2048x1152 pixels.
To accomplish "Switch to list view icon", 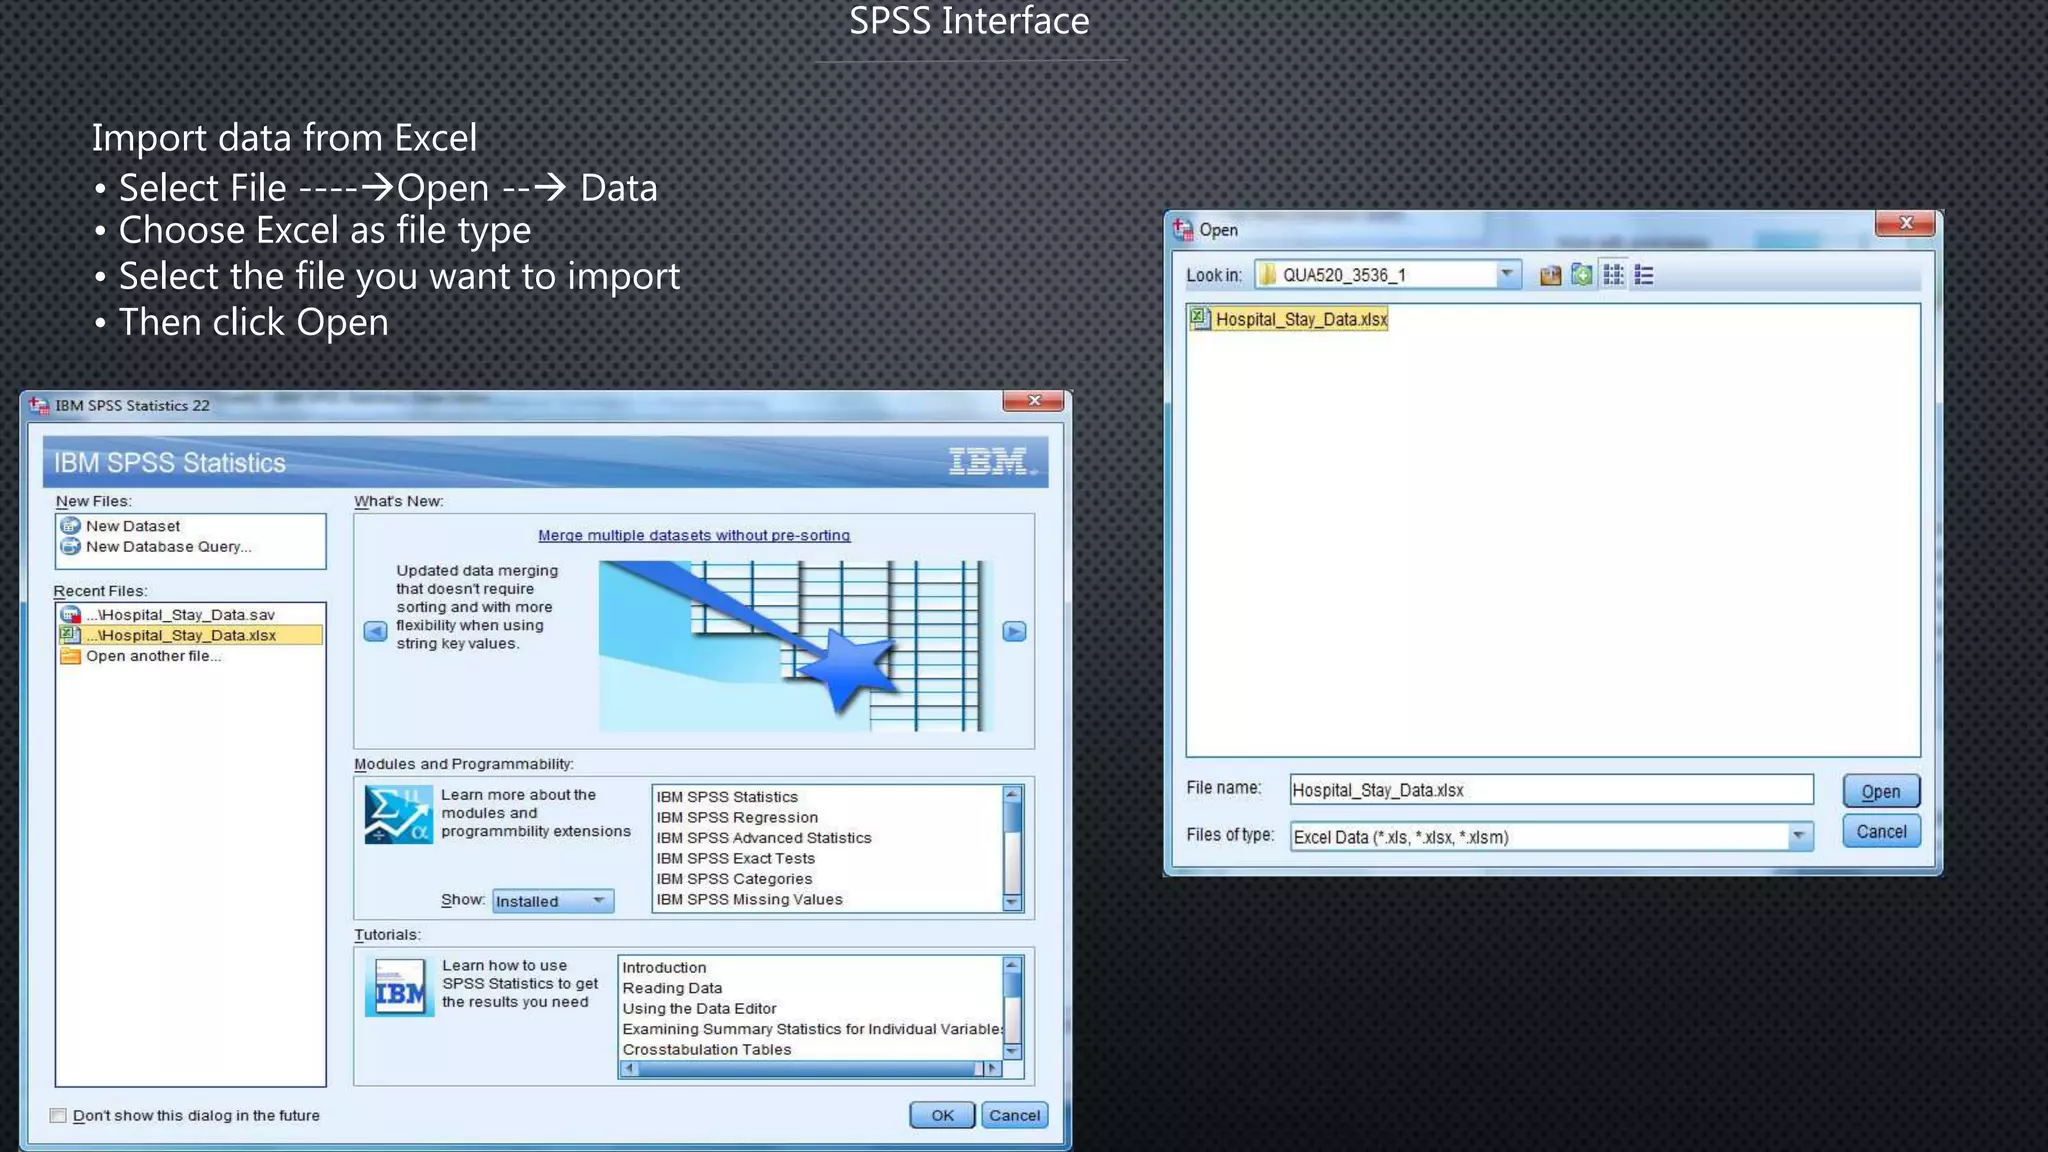I will 1613,275.
